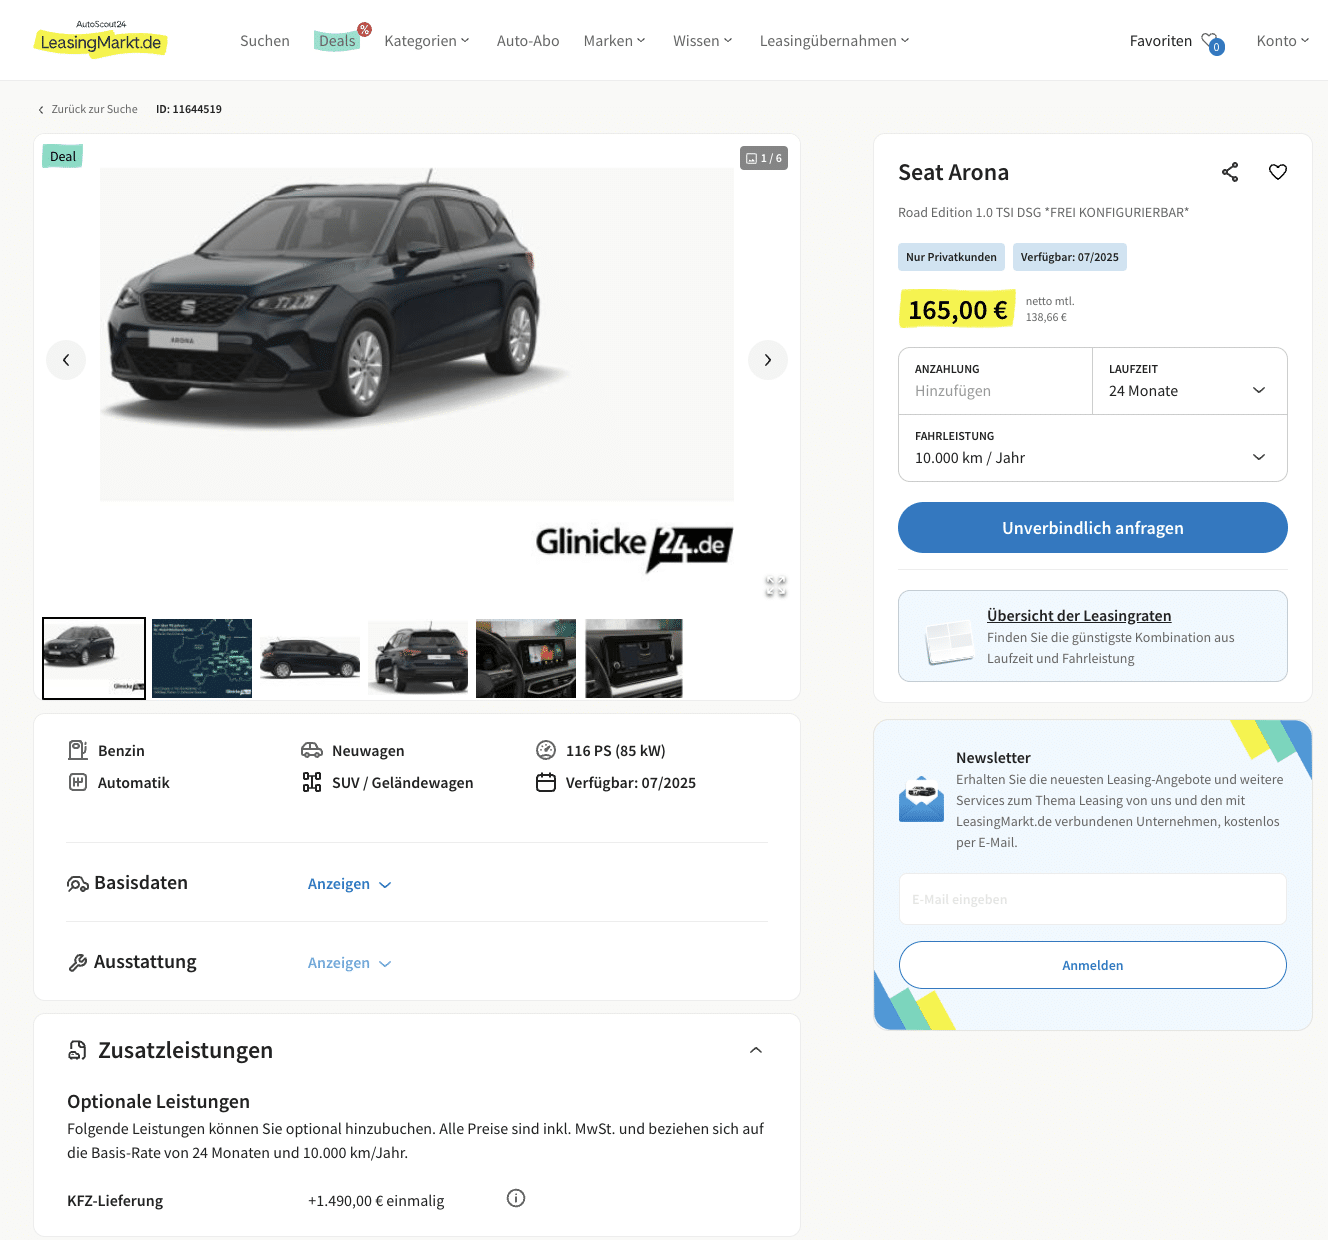Image resolution: width=1328 pixels, height=1240 pixels.
Task: Click the Automatik gearbox icon
Action: [x=78, y=782]
